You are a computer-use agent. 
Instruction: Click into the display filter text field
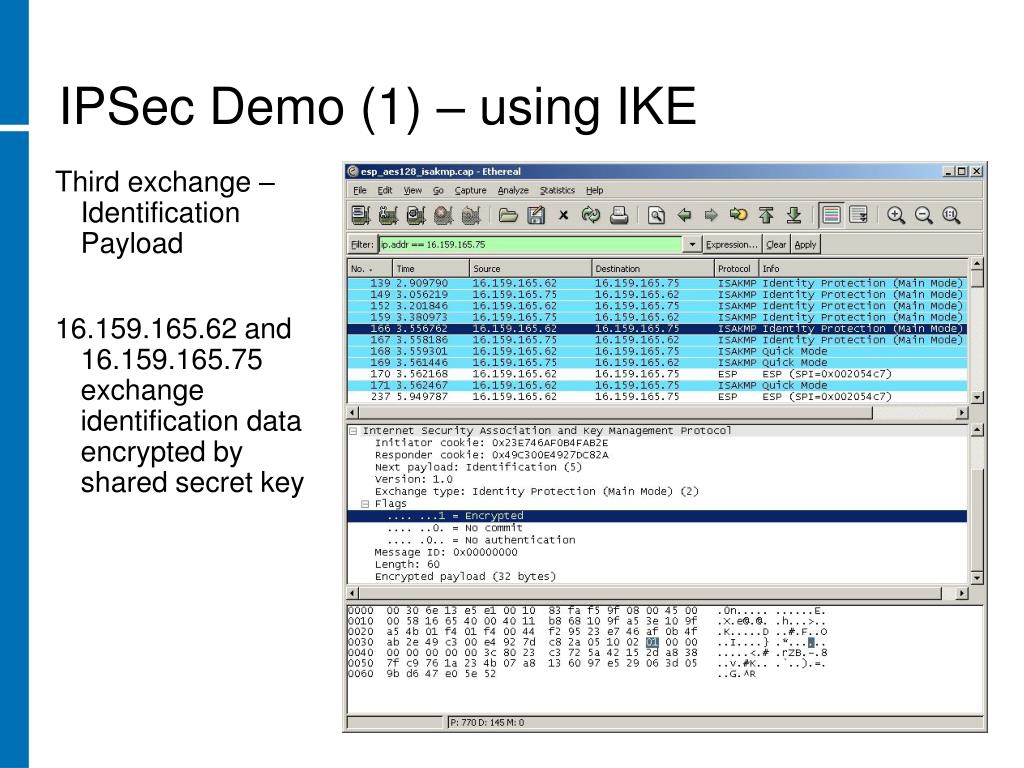tap(530, 244)
